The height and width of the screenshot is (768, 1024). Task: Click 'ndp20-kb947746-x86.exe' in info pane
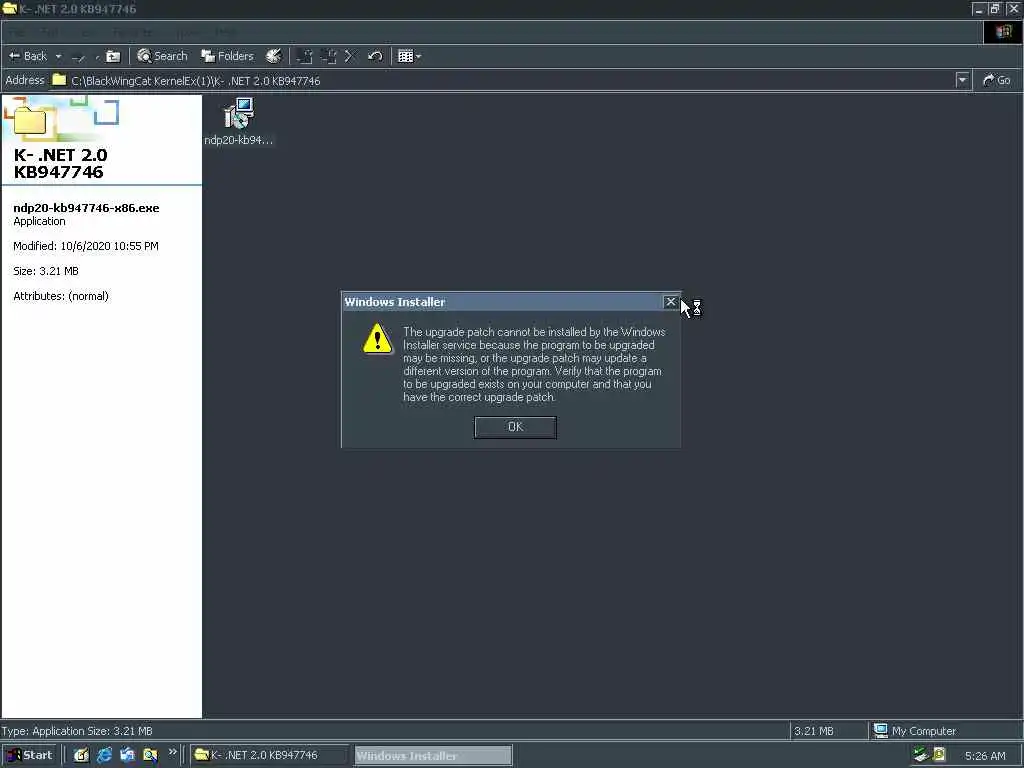point(86,208)
